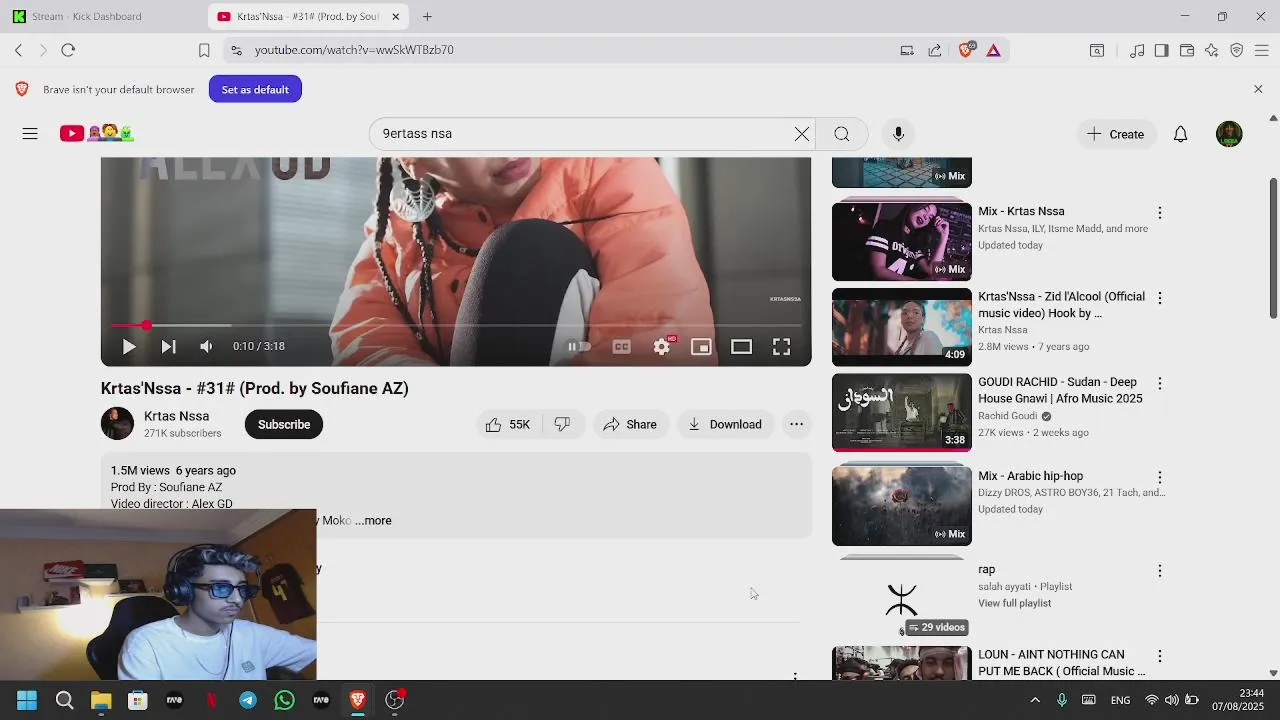Click the video progress bar scrubber

tap(147, 326)
